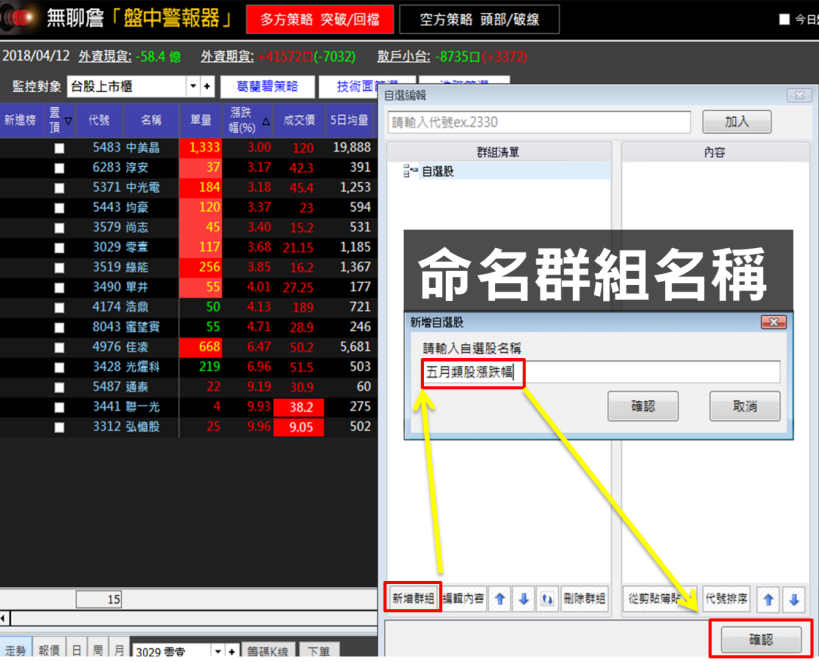Click the 新進榜 column header
The width and height of the screenshot is (819, 662).
pos(20,120)
